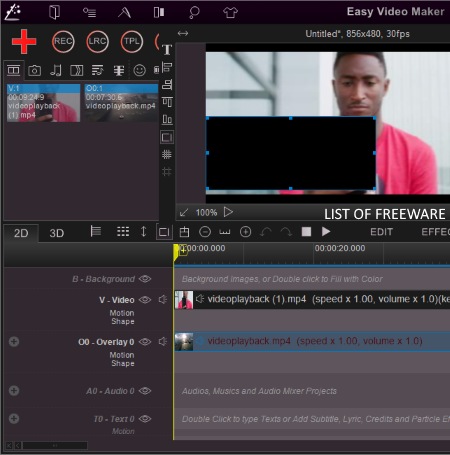
Task: Click the align bottom edges tool
Action: tap(167, 85)
